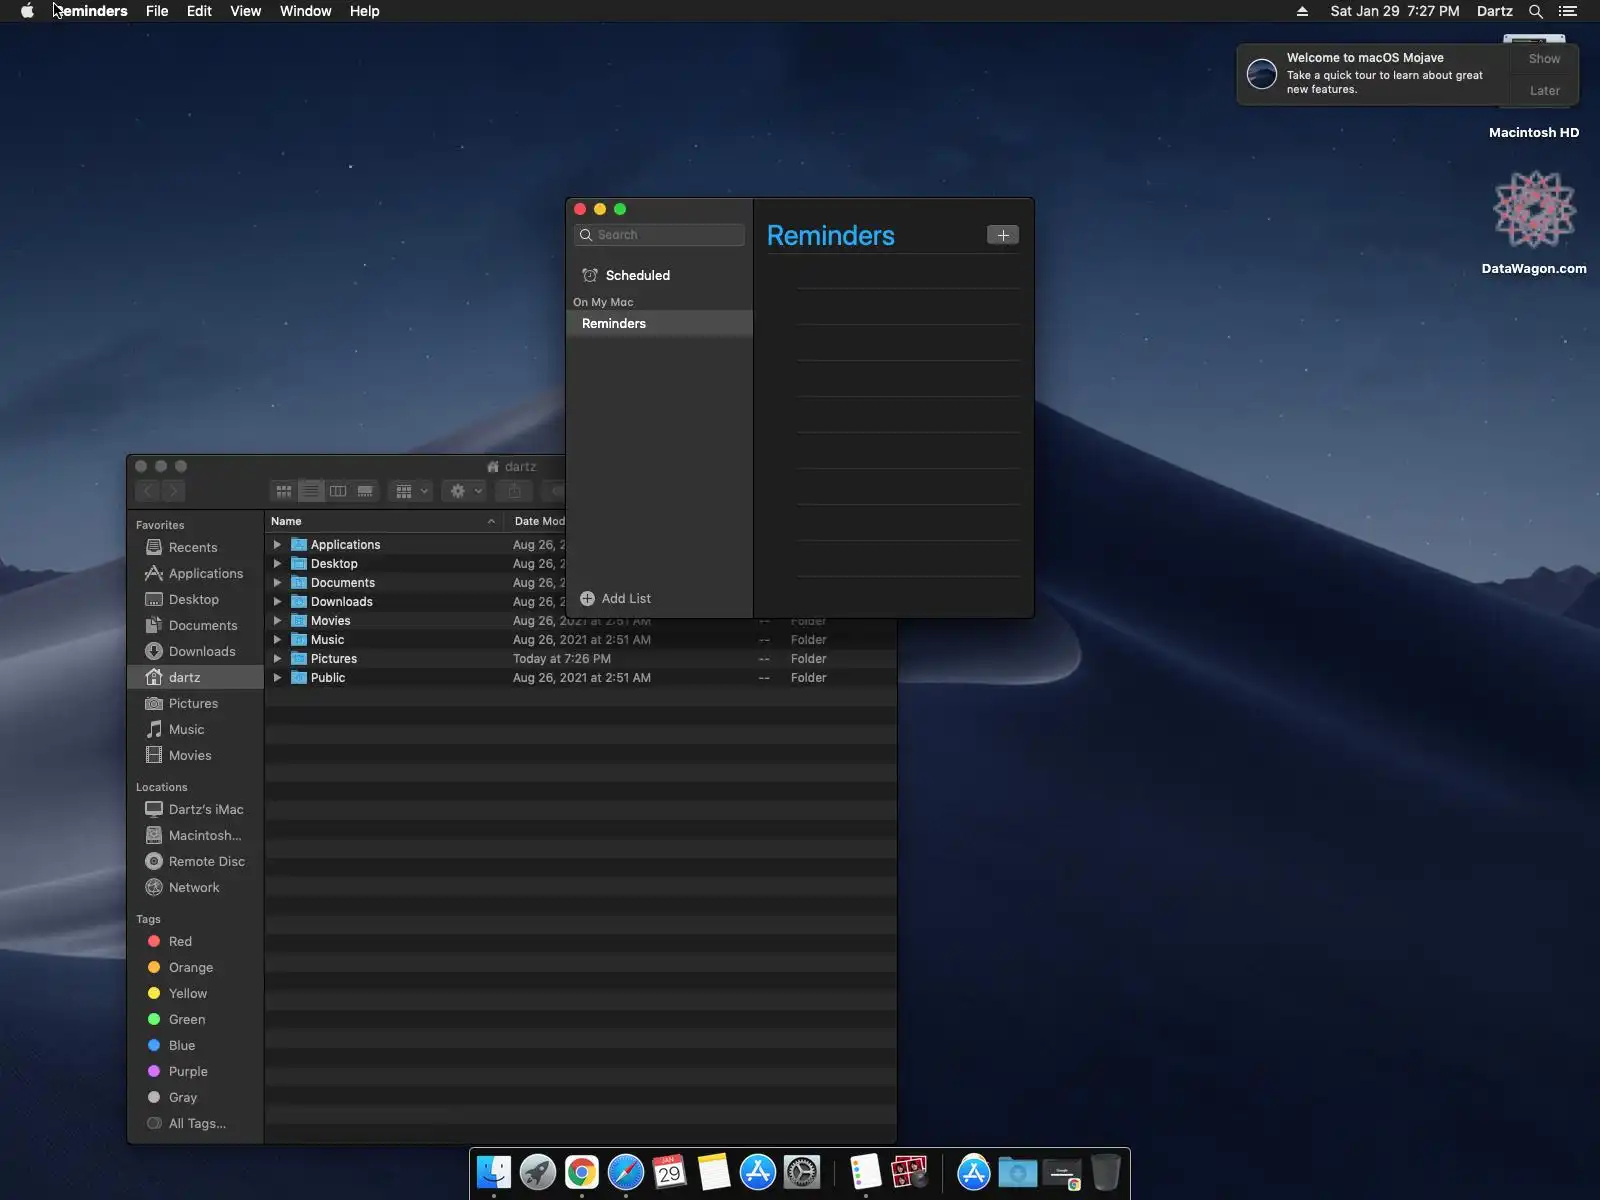1600x1200 pixels.
Task: Click Show on the Mojave welcome notification
Action: (1544, 59)
